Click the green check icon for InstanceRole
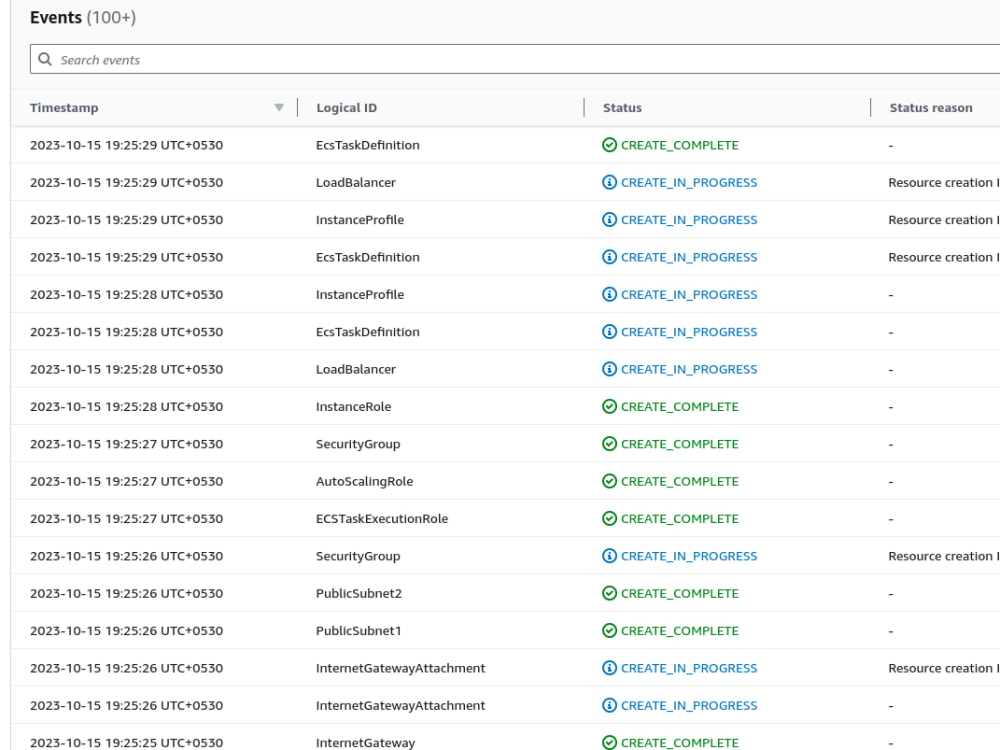The width and height of the screenshot is (1000, 750). coord(609,407)
